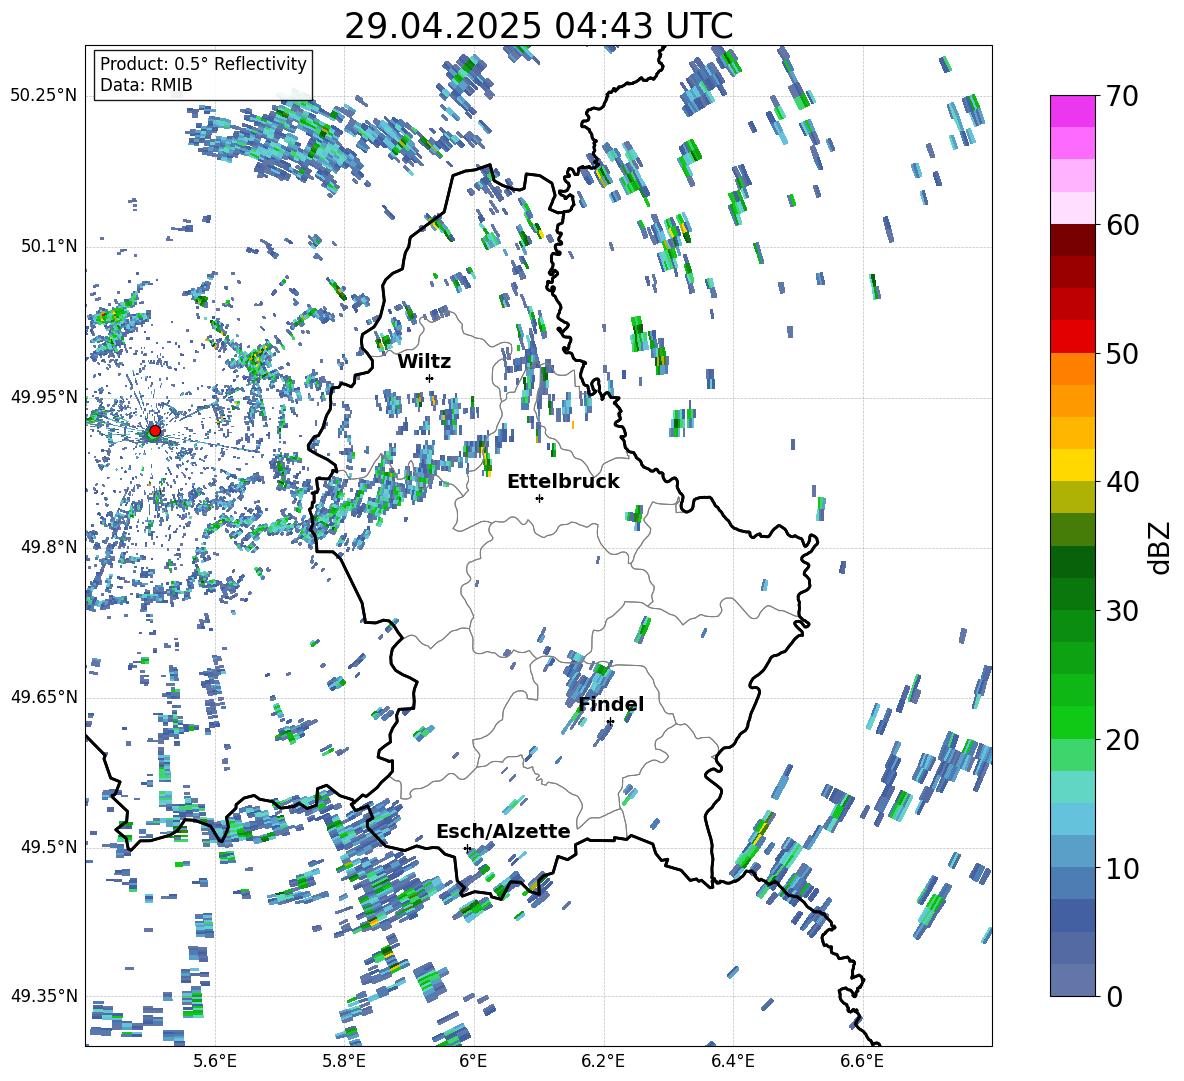
Task: Click the colorbar tick value 50
Action: click(x=1122, y=353)
